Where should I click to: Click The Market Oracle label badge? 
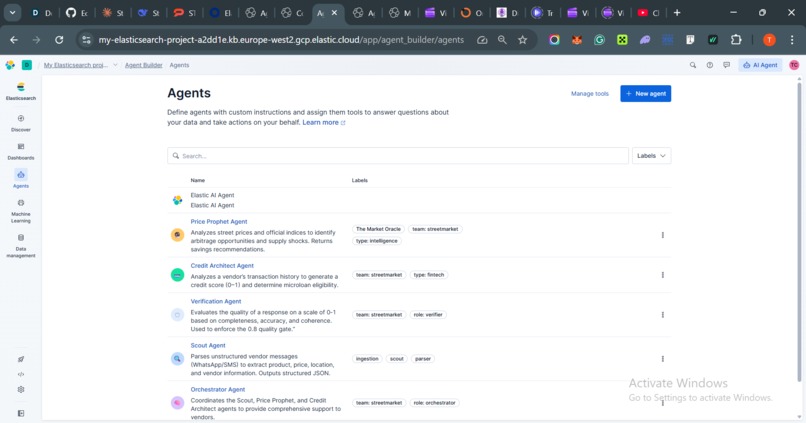[378, 229]
